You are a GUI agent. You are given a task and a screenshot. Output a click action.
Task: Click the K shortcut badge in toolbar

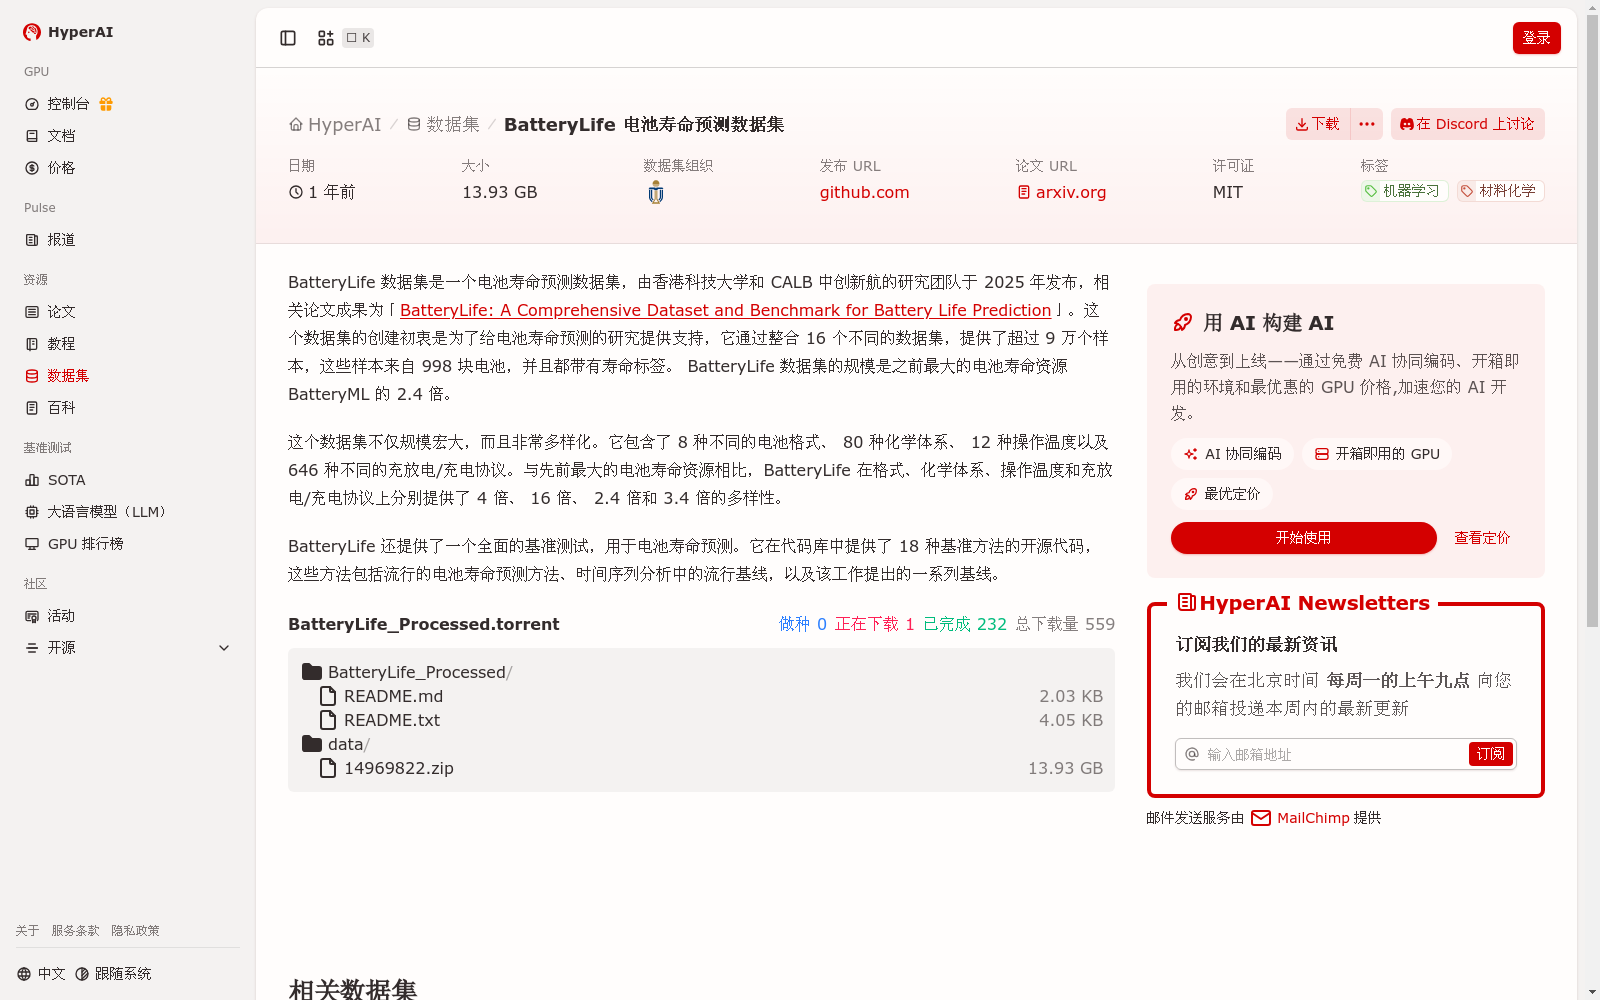358,38
